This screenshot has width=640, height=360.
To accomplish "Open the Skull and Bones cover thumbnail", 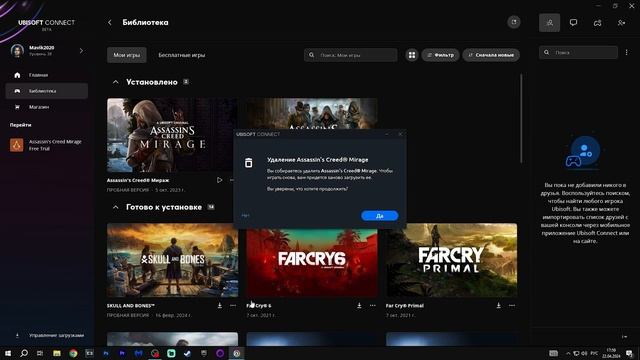I will (x=172, y=260).
